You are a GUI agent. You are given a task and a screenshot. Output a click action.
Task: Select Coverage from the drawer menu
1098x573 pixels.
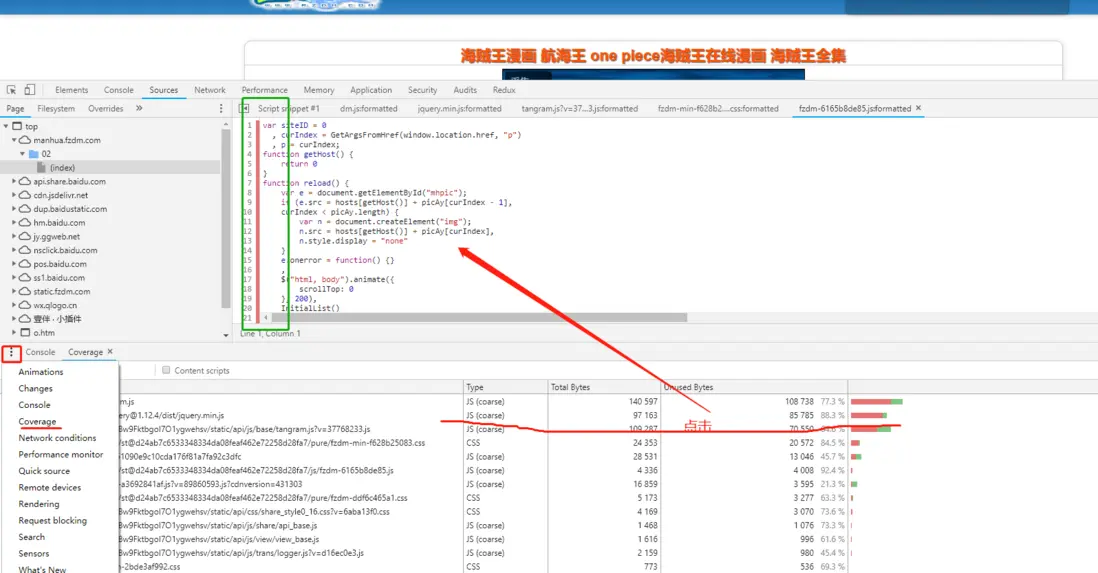(x=37, y=422)
